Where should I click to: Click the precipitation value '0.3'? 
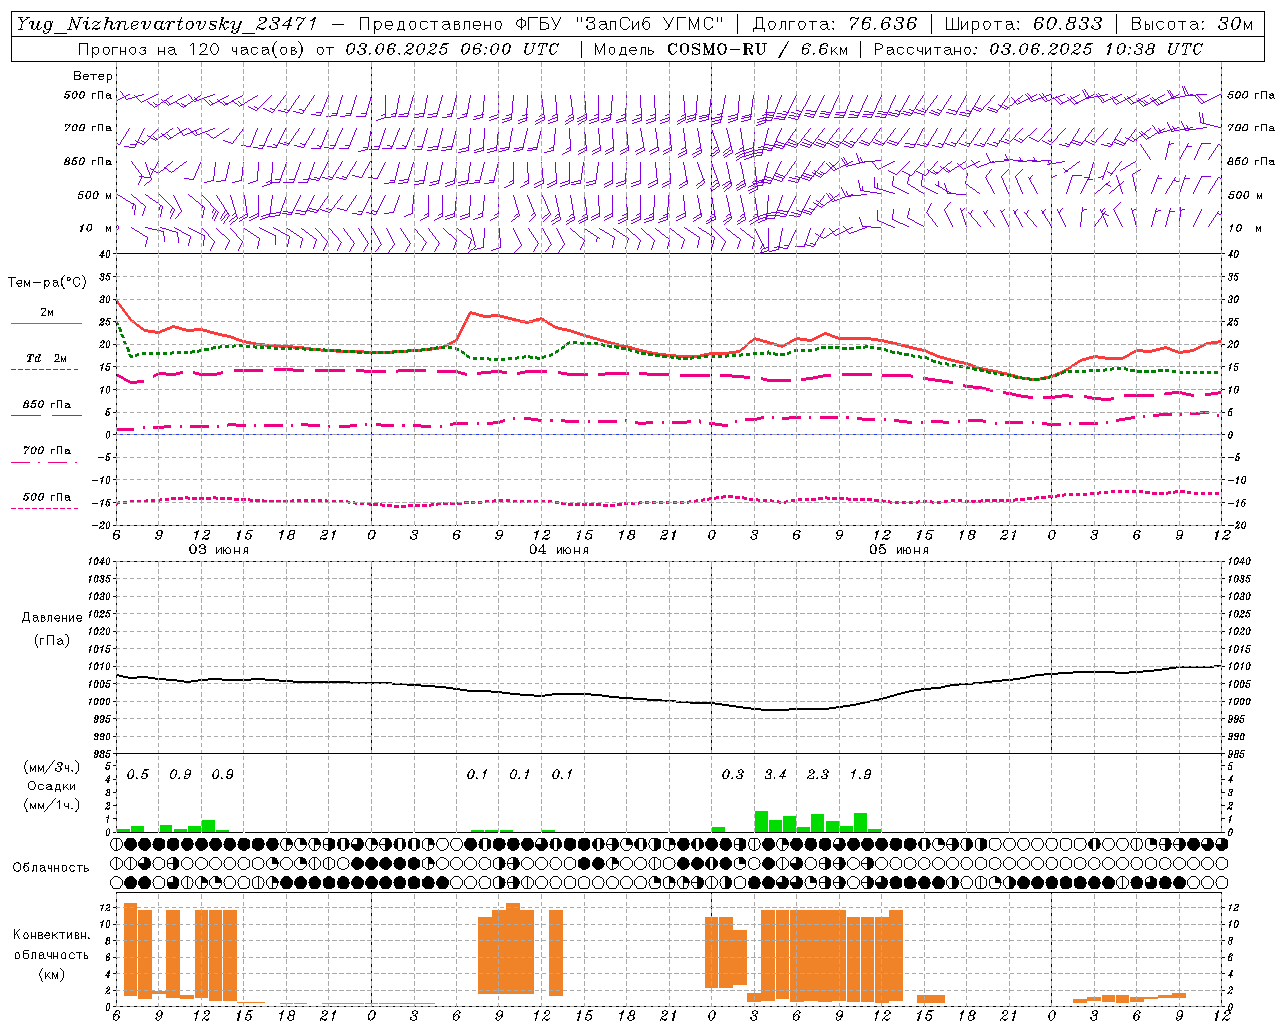point(733,774)
